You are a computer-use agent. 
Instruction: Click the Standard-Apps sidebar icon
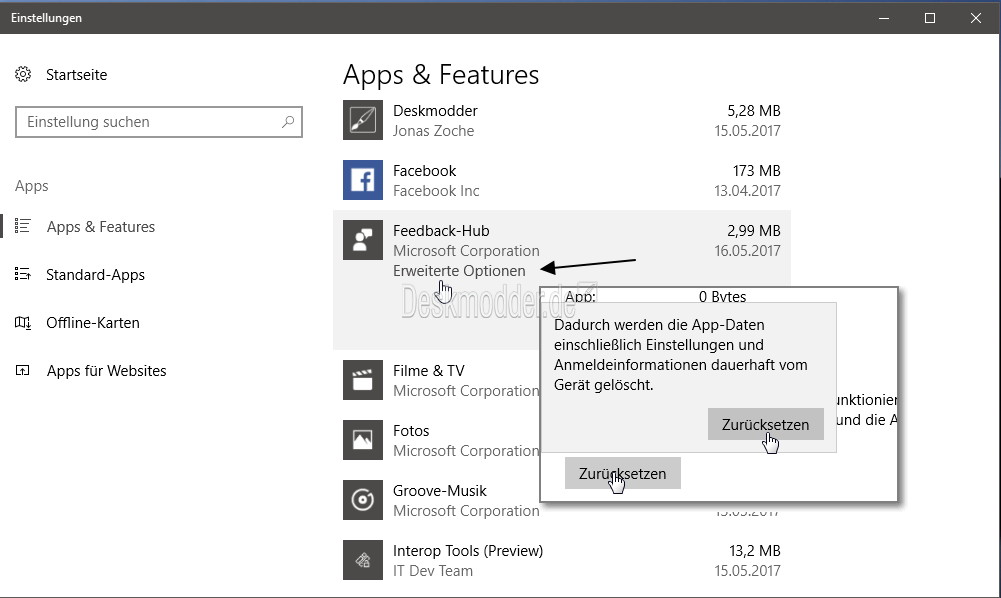[23, 274]
